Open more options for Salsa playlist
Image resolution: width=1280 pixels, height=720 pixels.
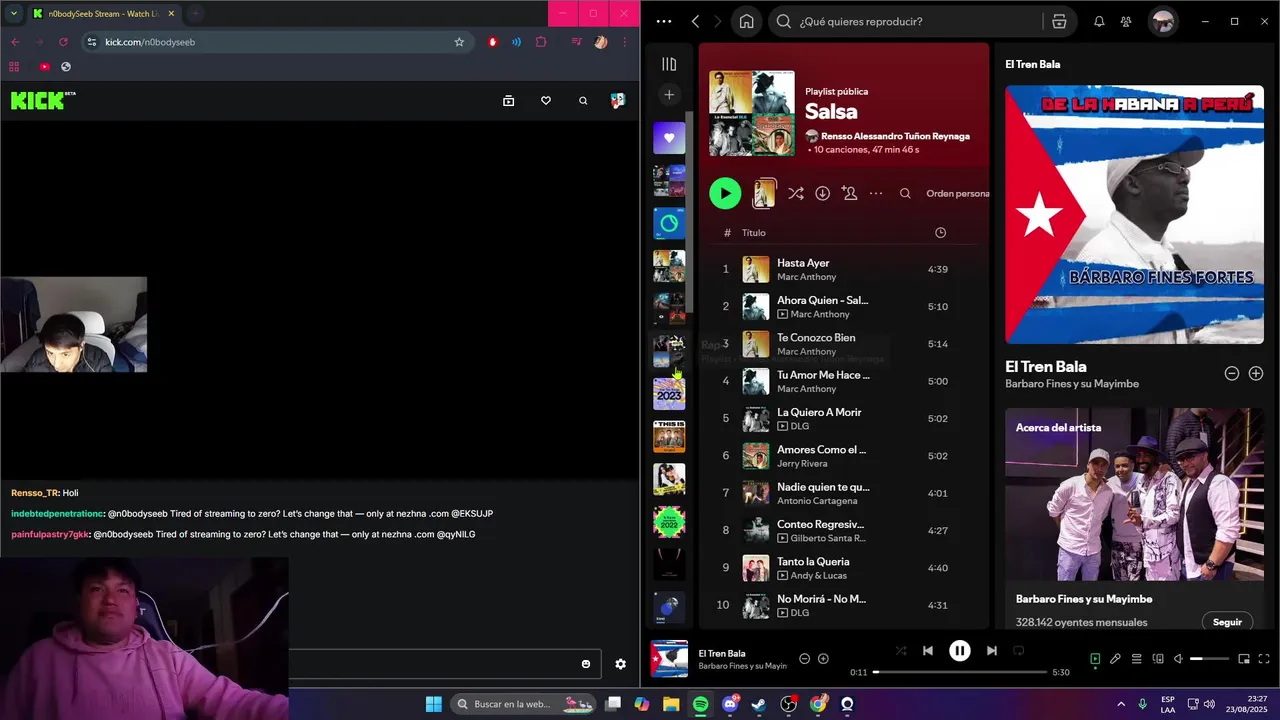point(876,194)
